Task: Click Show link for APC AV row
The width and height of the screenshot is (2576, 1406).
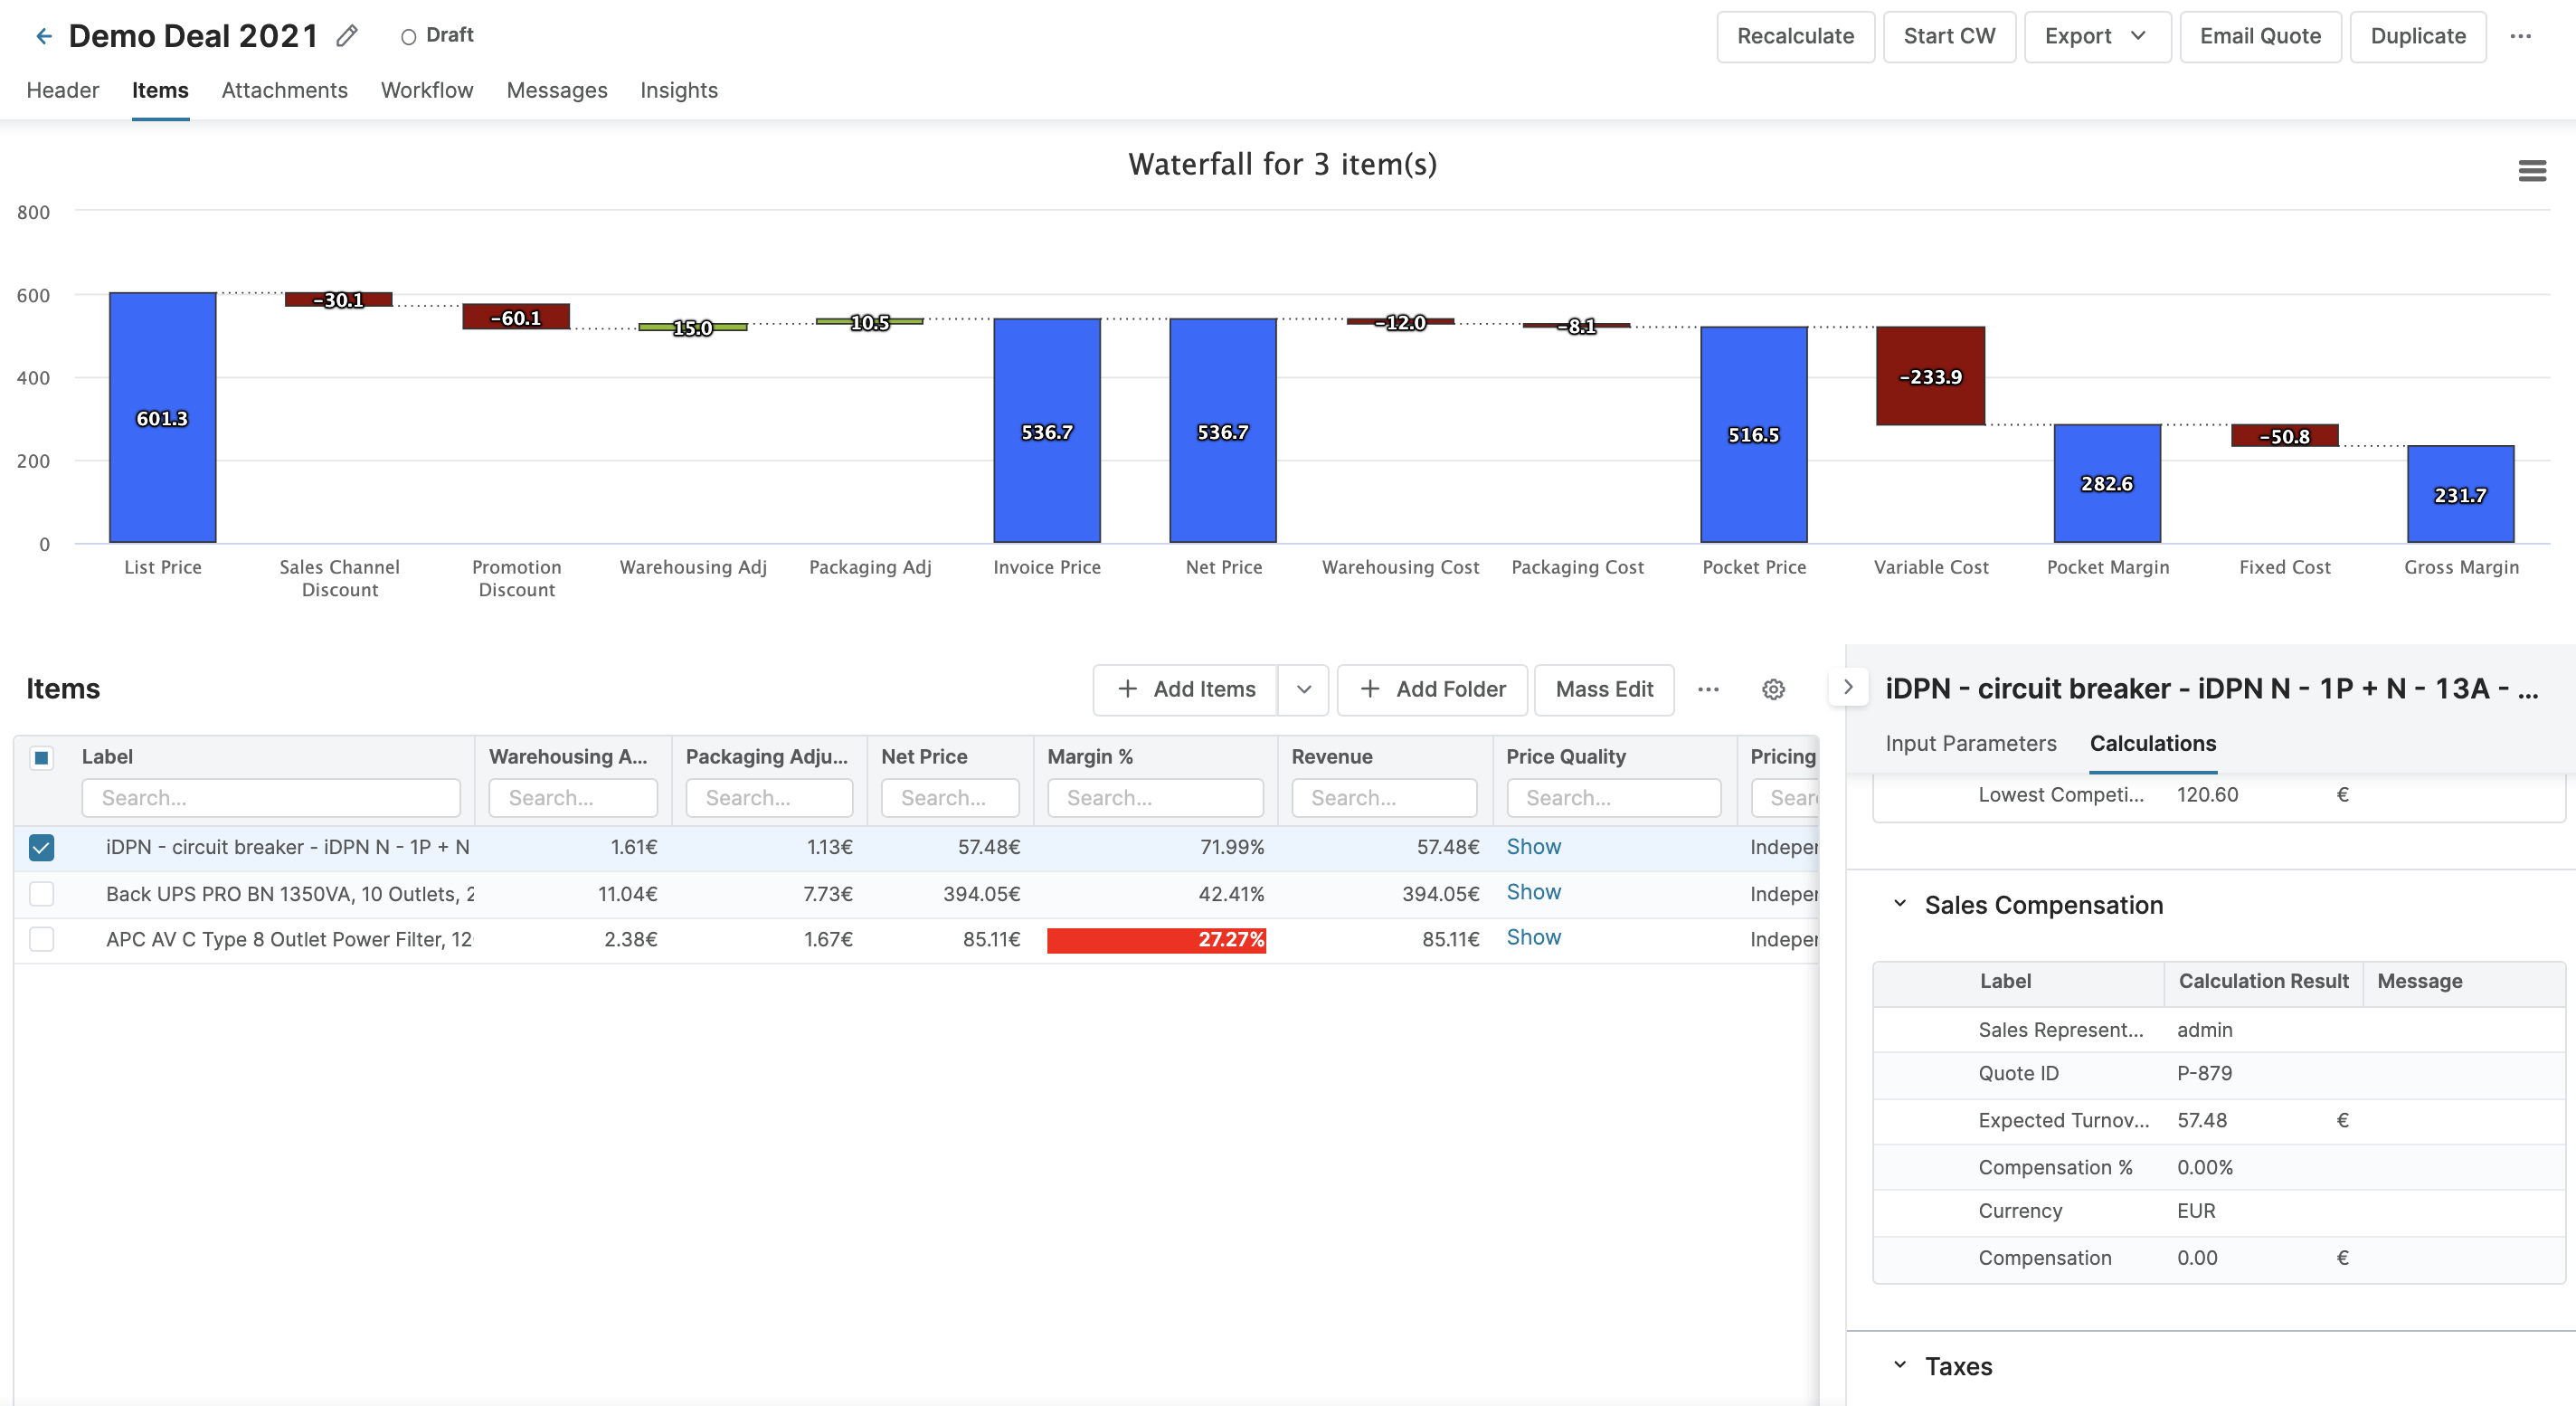Action: pyautogui.click(x=1533, y=937)
